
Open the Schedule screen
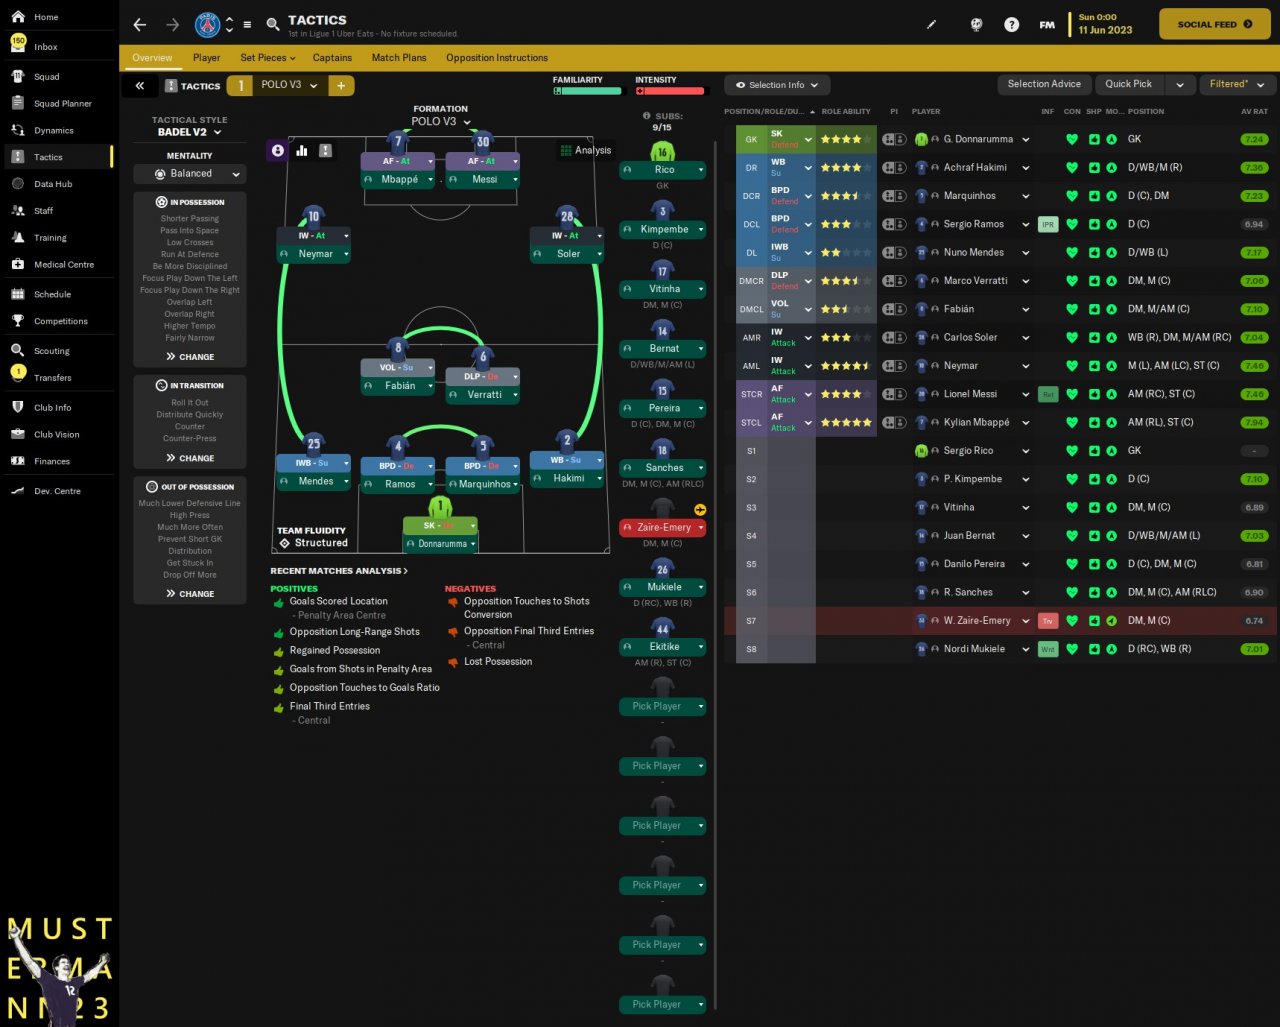pos(52,295)
